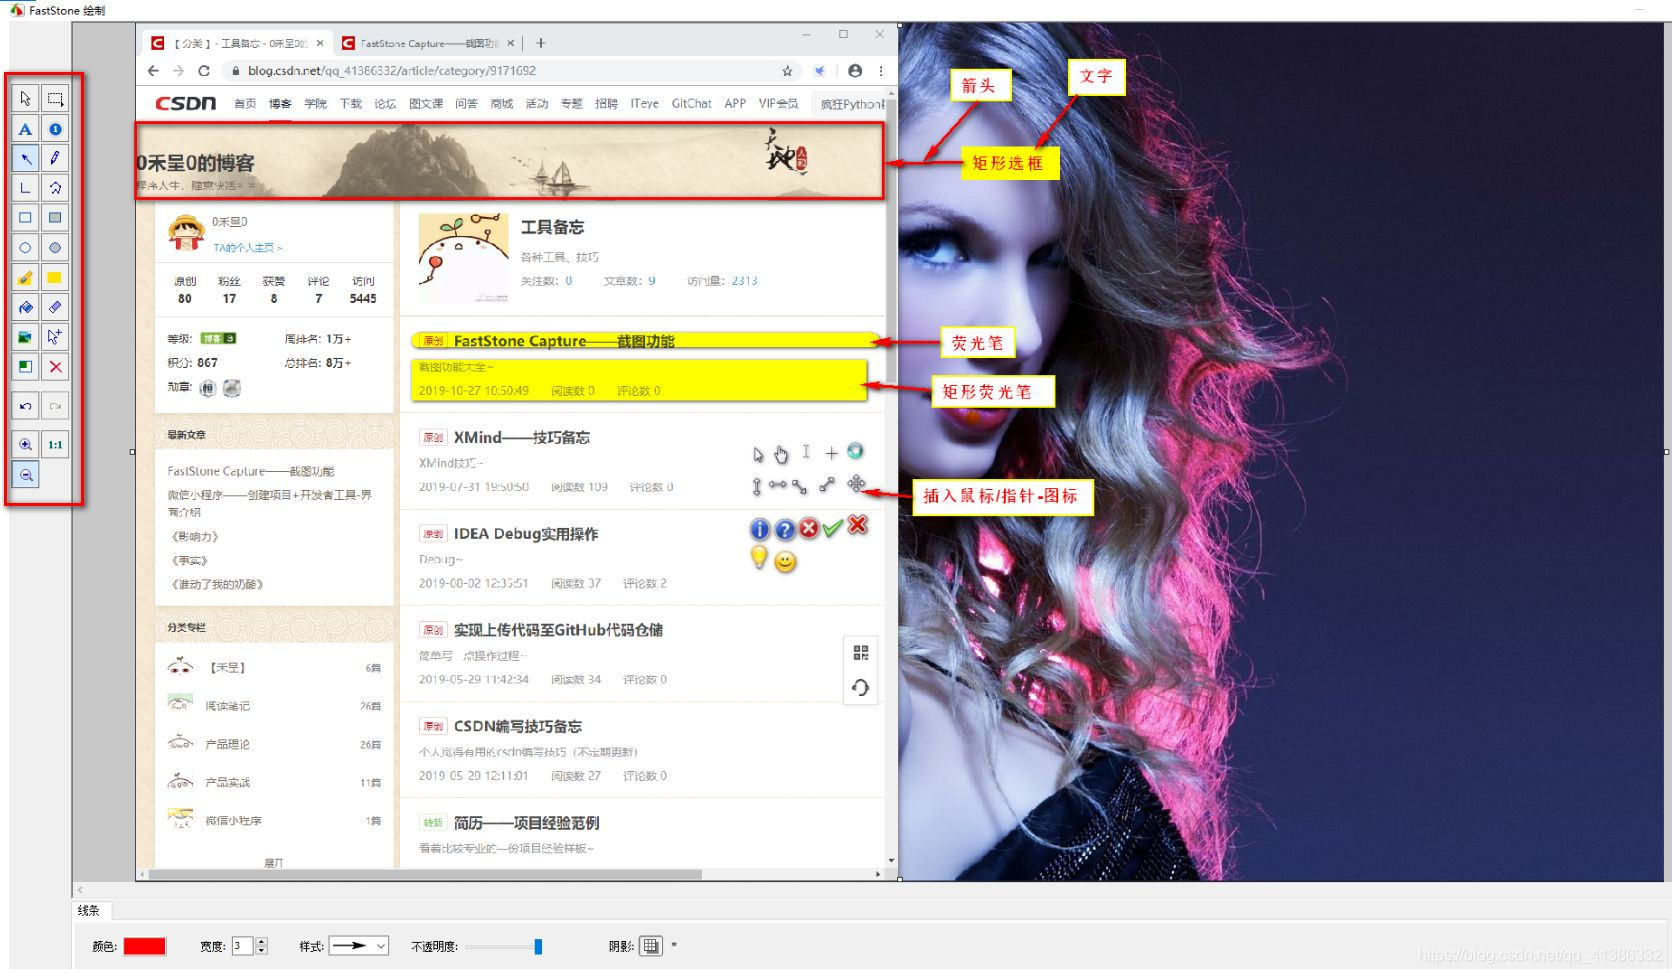The image size is (1672, 974).
Task: Select the dashed rectangle marquee tool
Action: point(55,98)
